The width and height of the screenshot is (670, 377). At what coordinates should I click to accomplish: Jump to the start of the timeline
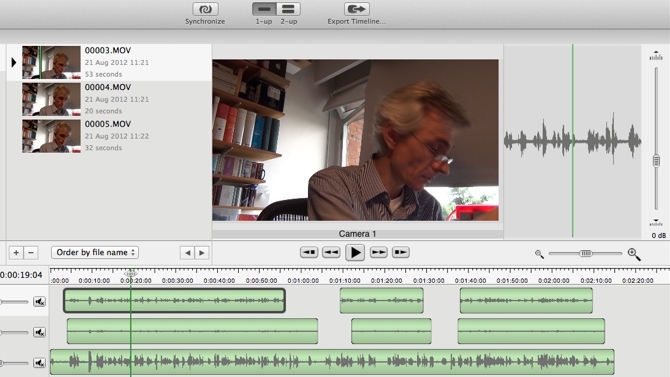309,252
